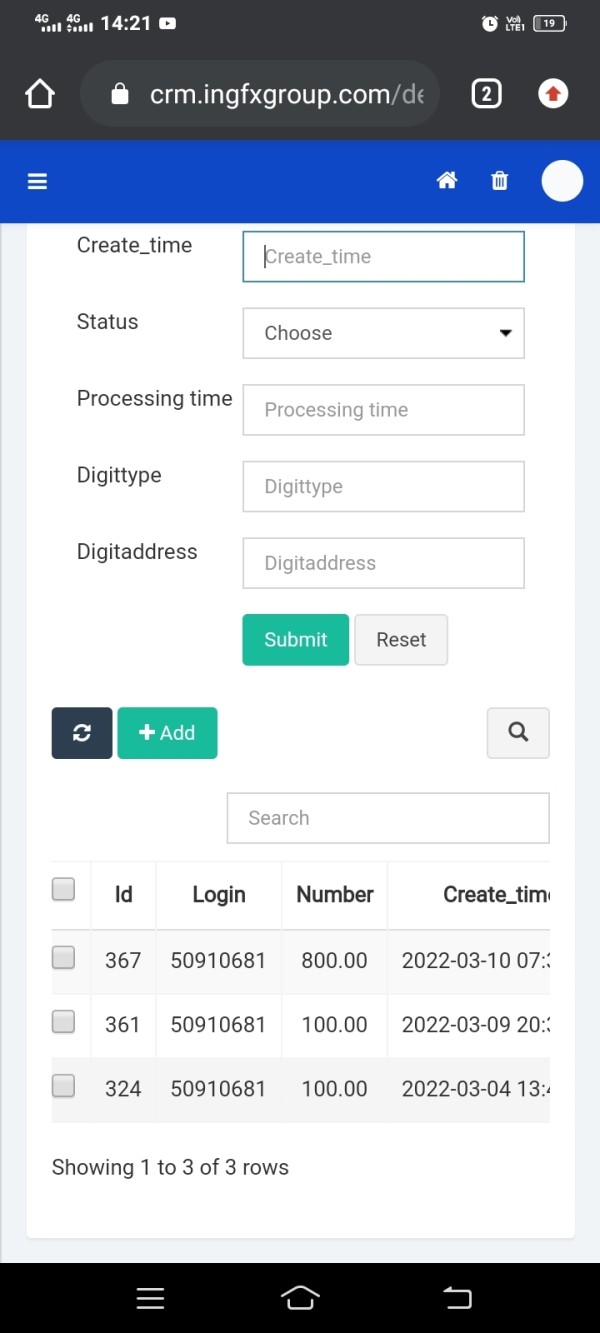Click the green Submit button
600x1333 pixels.
[295, 640]
